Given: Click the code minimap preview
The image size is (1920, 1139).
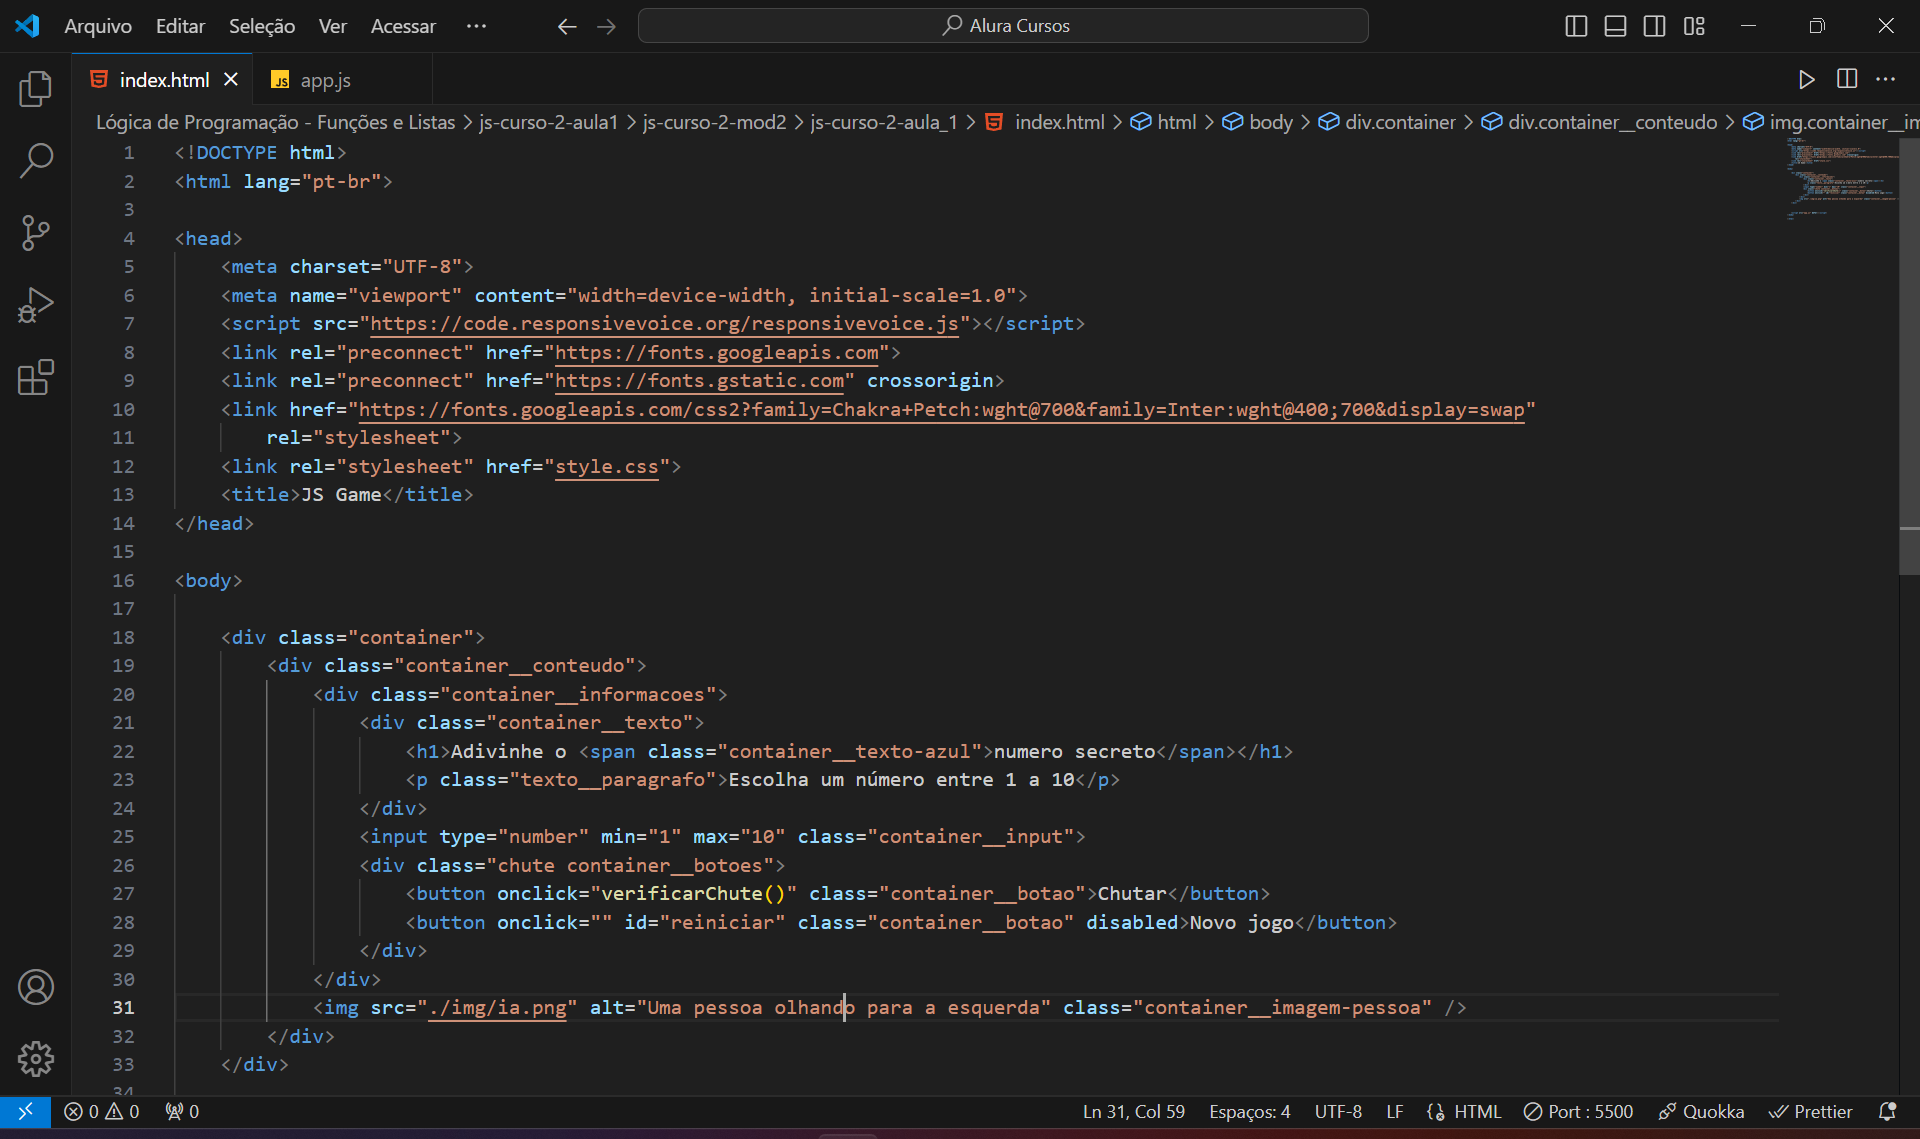Looking at the screenshot, I should point(1842,180).
